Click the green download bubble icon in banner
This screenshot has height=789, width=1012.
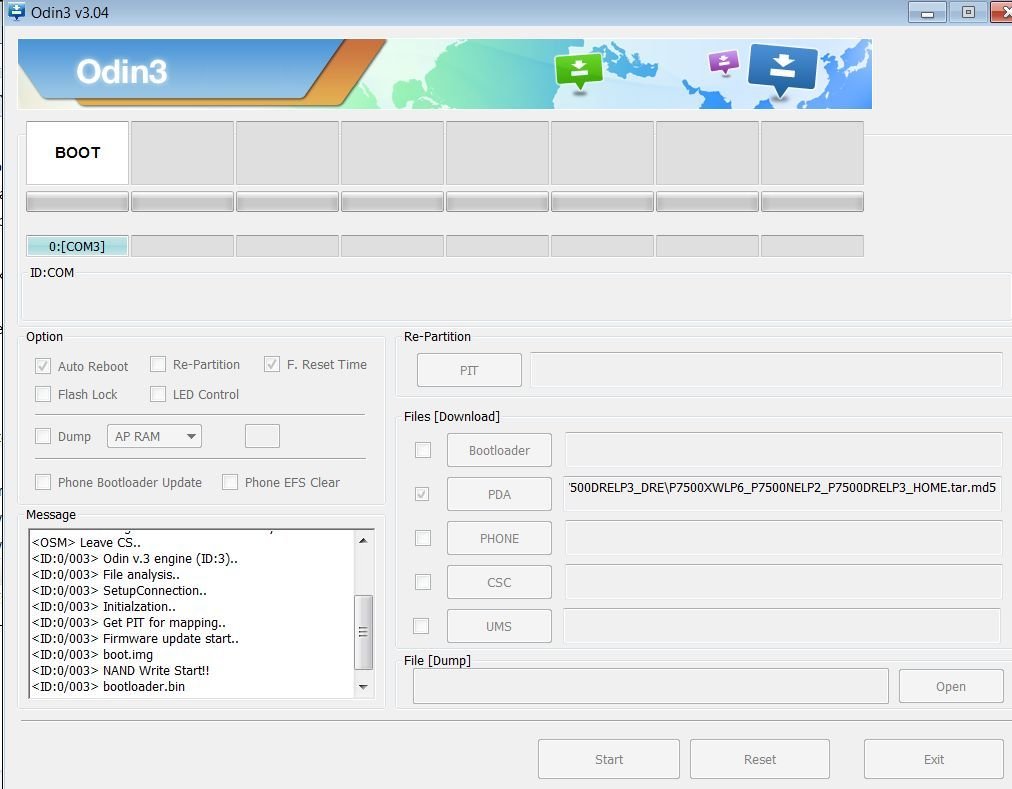click(x=578, y=70)
